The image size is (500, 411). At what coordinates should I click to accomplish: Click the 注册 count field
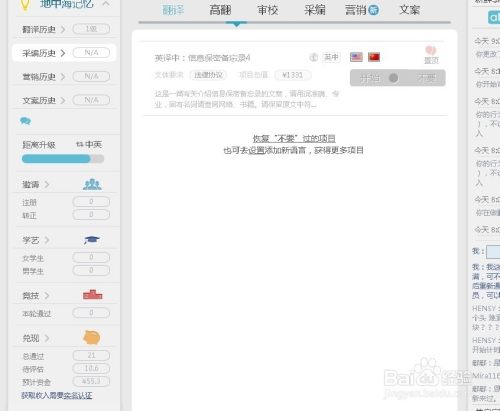[x=91, y=202]
